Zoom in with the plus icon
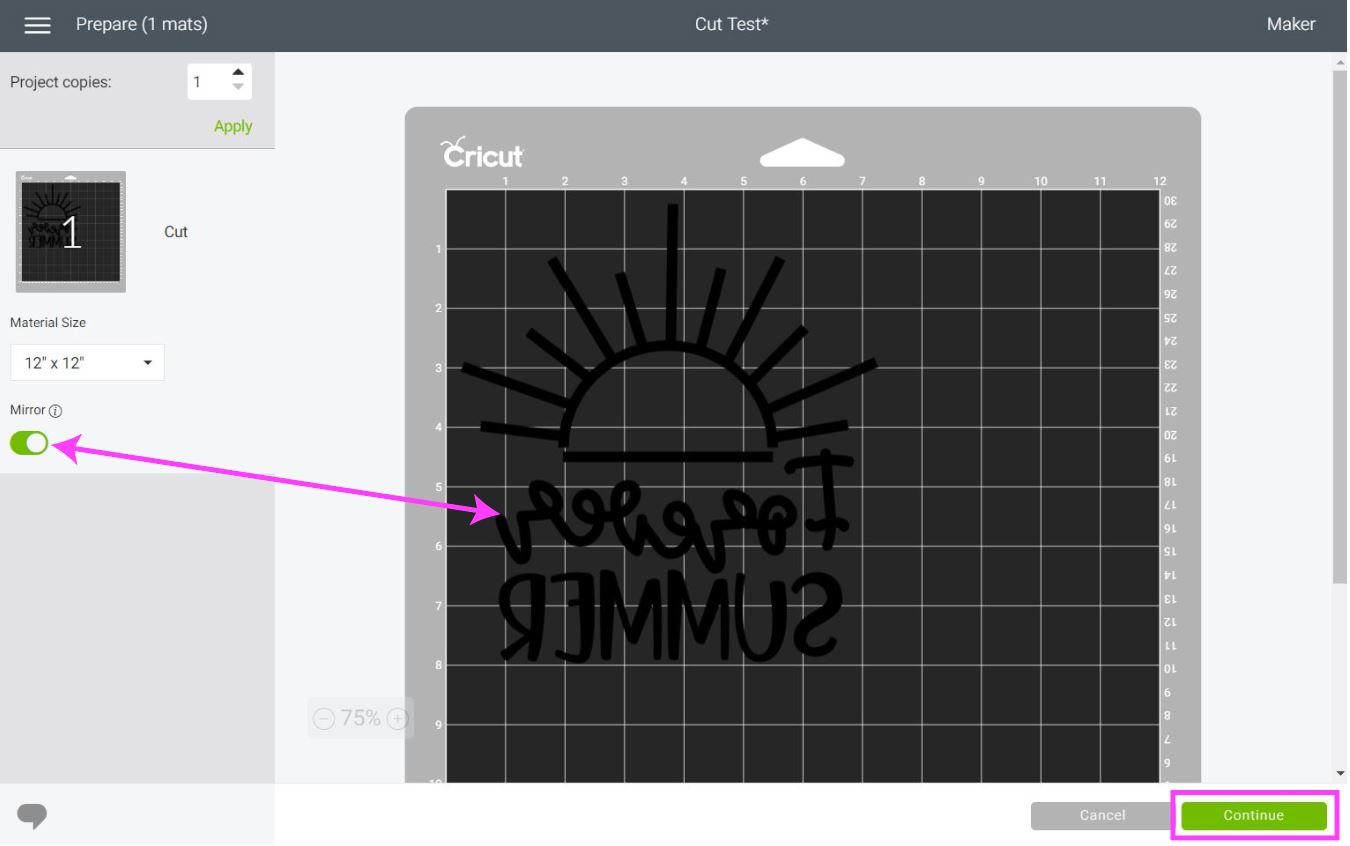 pyautogui.click(x=397, y=718)
